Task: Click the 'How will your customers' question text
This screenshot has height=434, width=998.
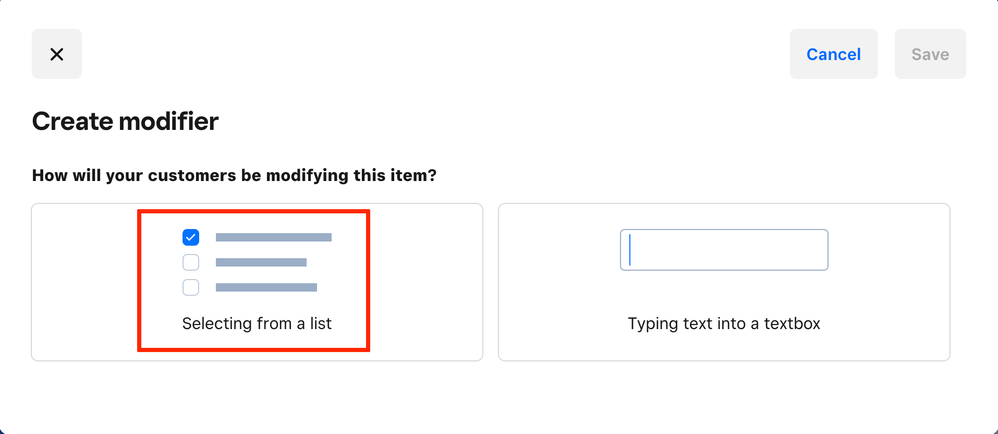Action: pos(234,175)
